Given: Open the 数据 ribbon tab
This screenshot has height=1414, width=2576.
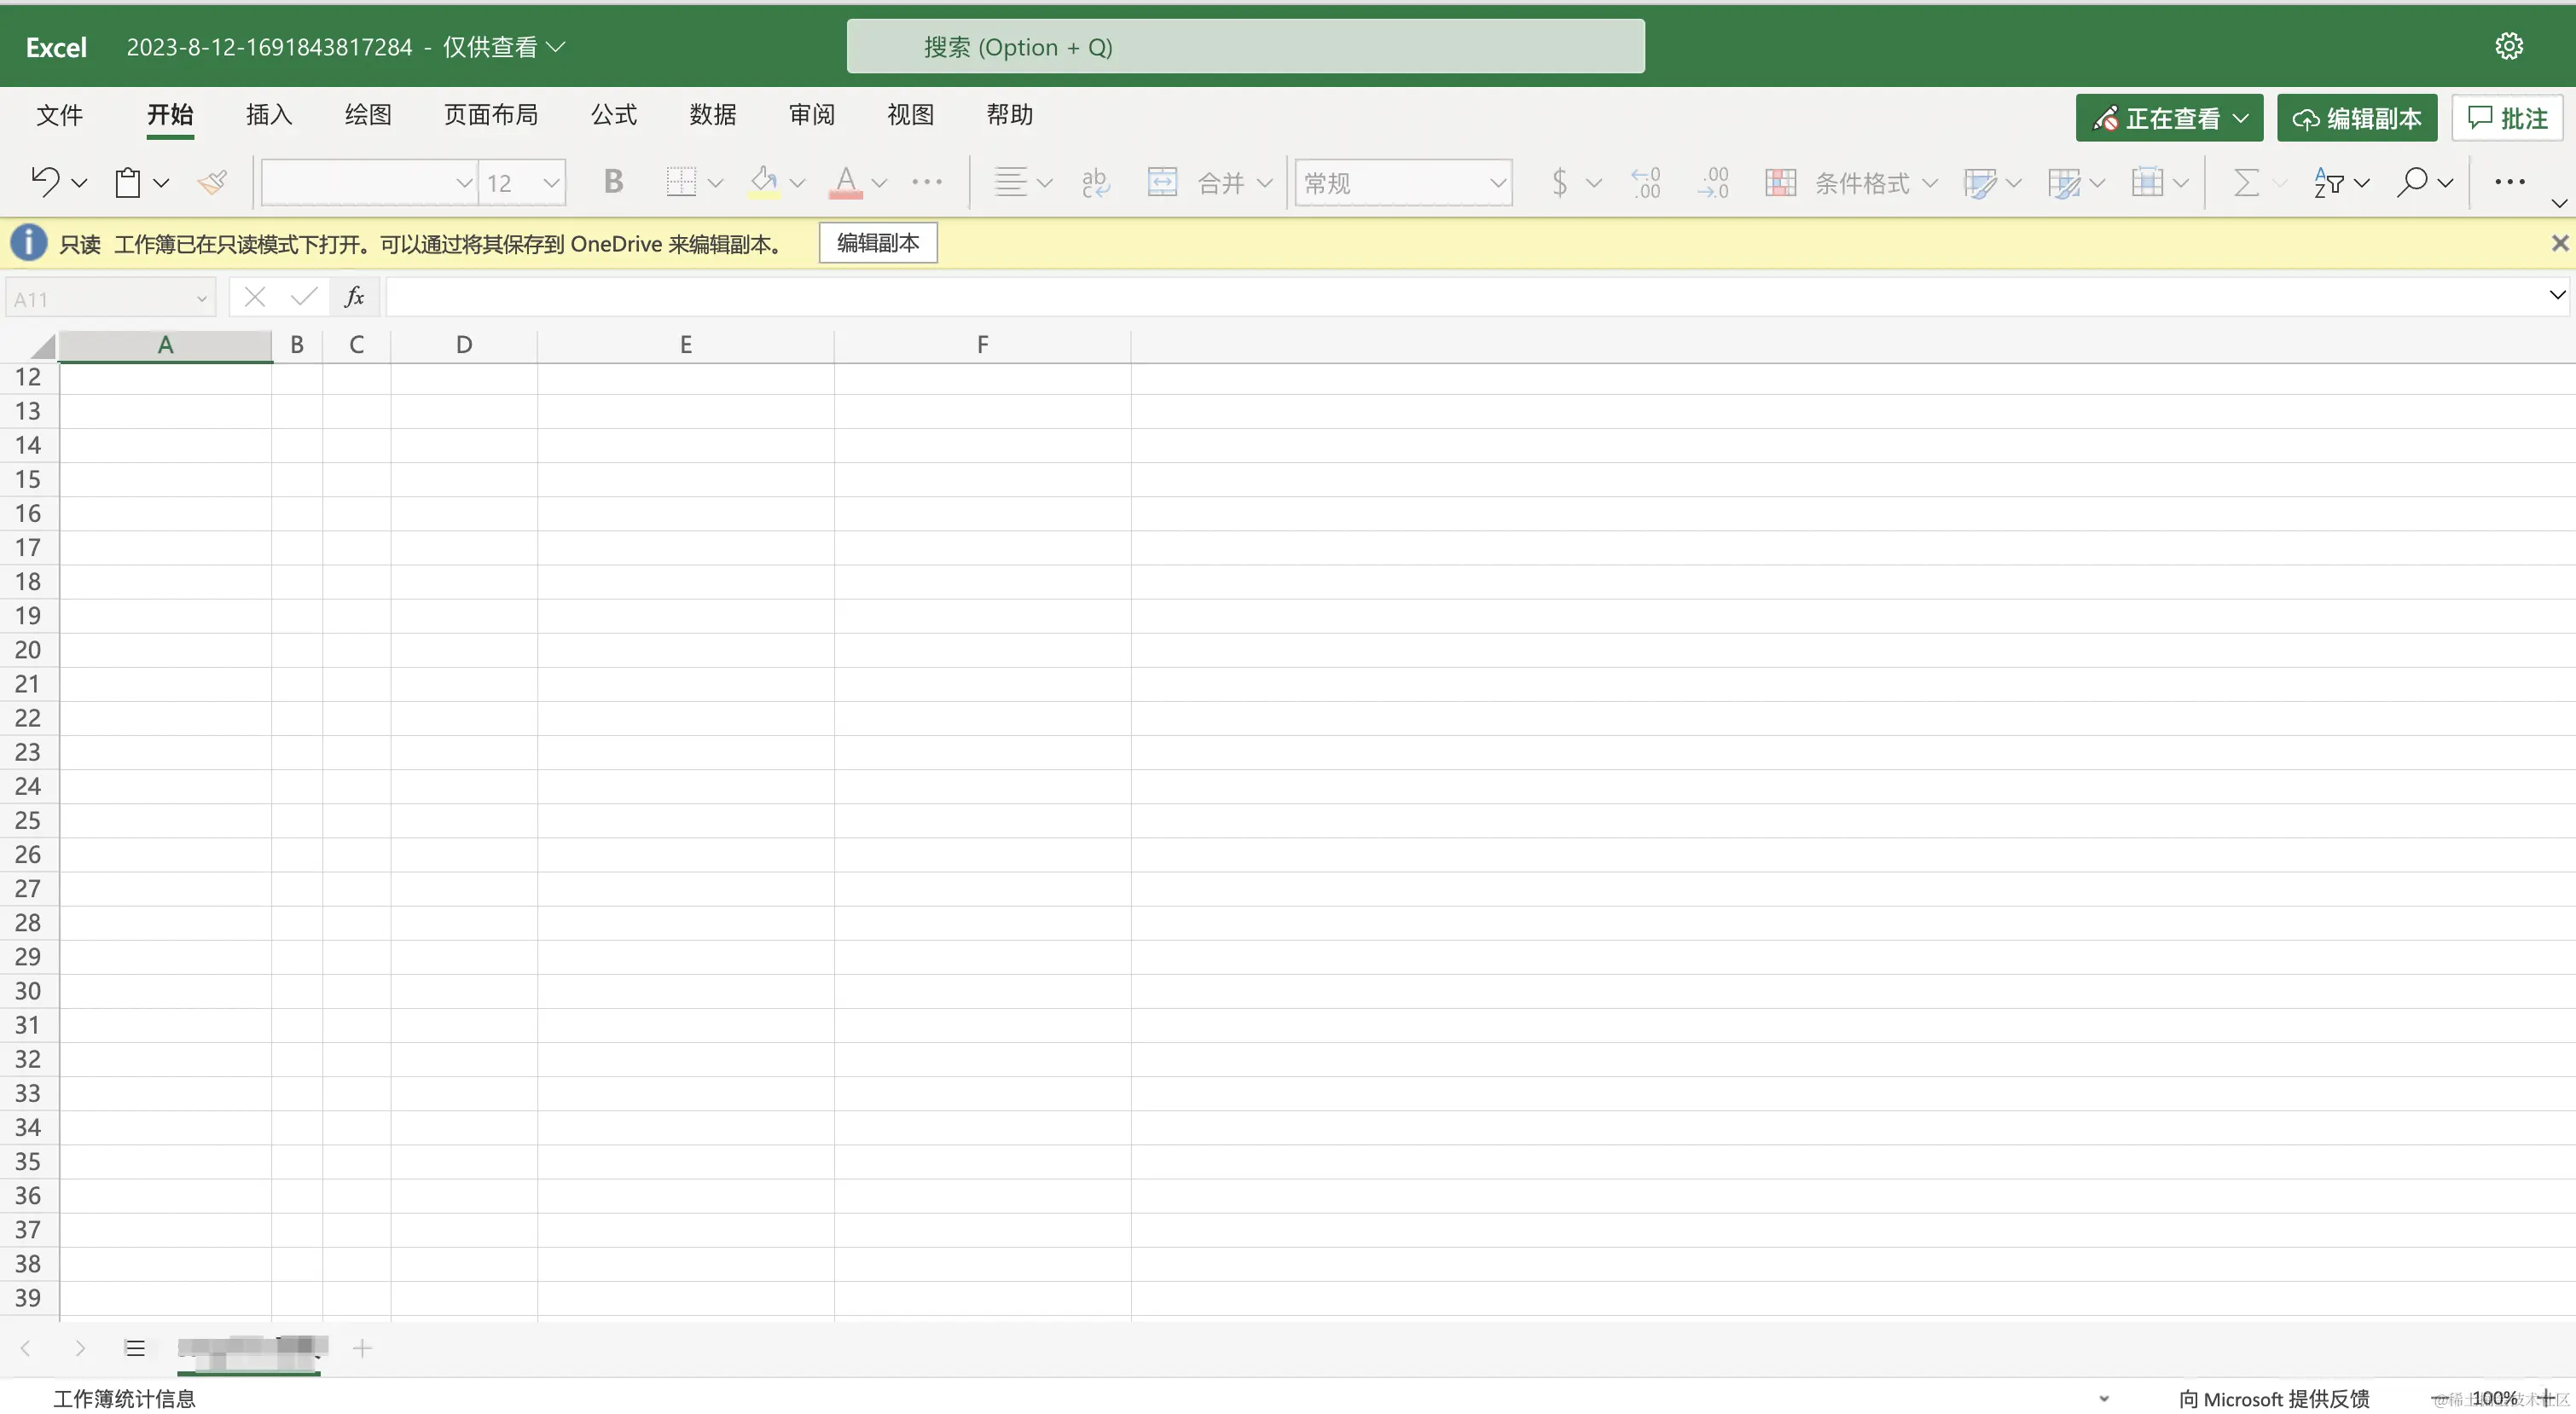Looking at the screenshot, I should 712,115.
